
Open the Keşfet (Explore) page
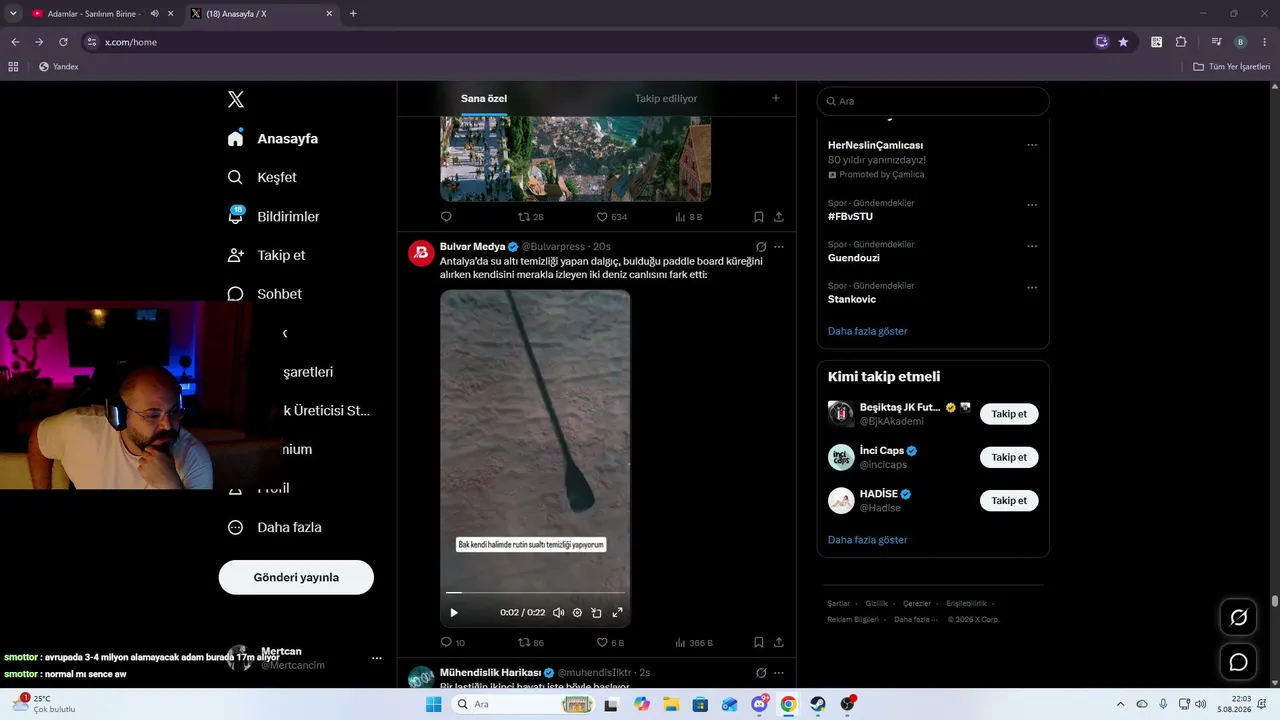263,177
